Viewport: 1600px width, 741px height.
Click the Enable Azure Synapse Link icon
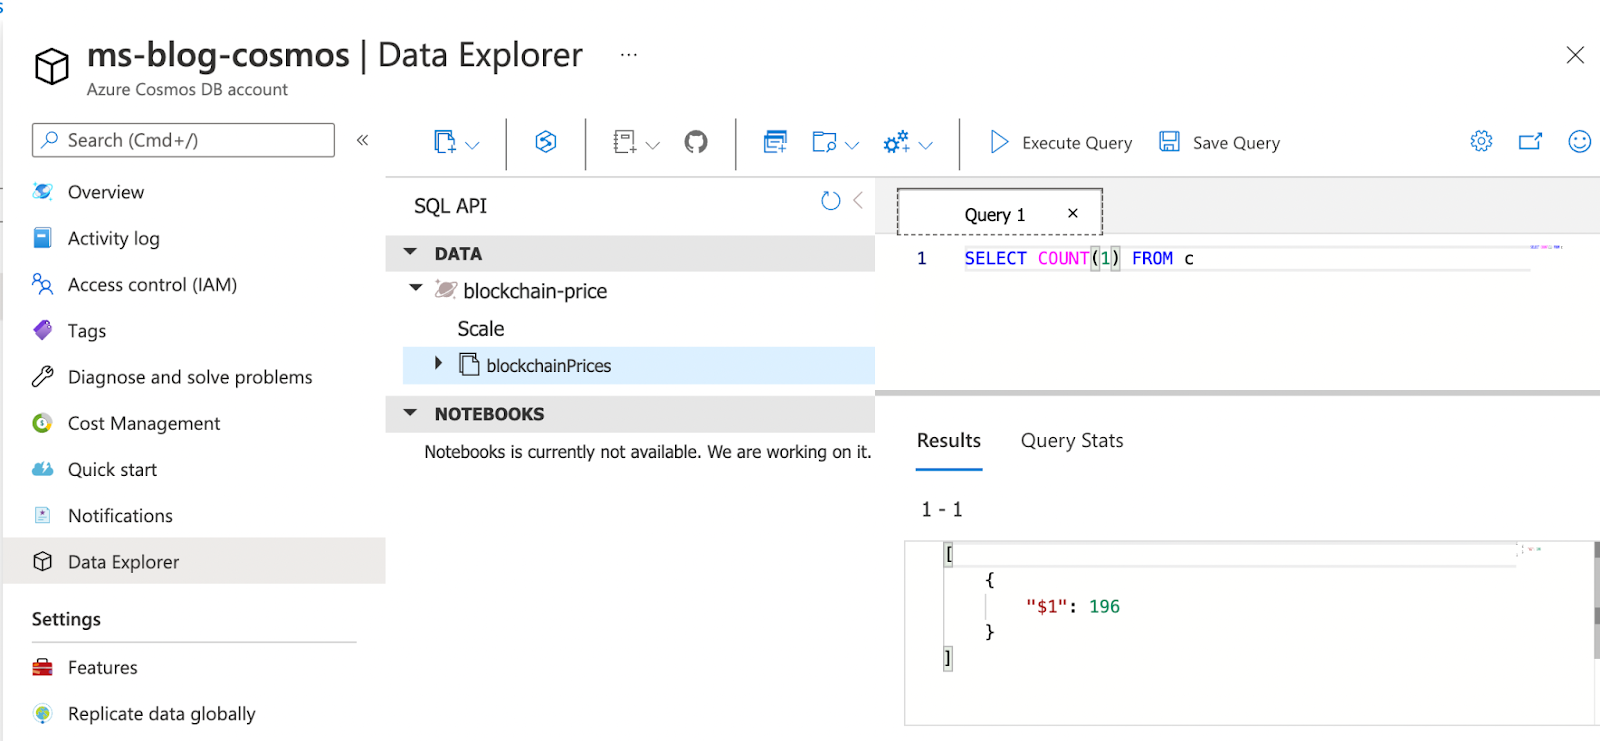[x=545, y=142]
